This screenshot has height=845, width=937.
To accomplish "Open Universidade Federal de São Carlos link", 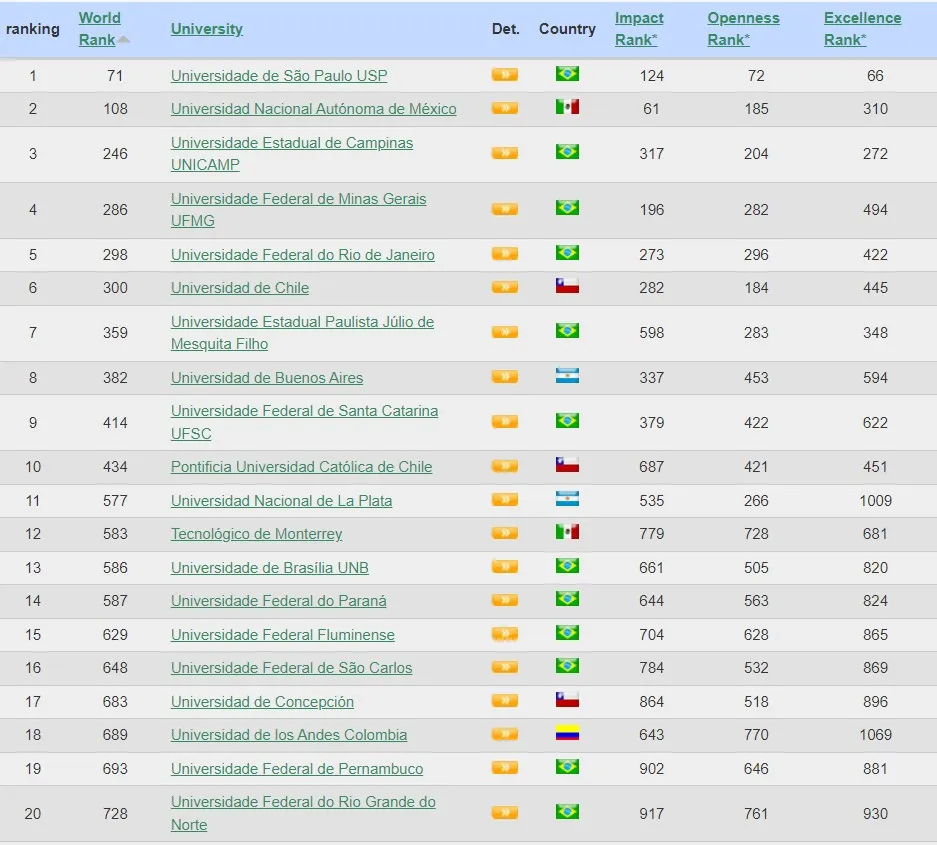I will click(292, 668).
